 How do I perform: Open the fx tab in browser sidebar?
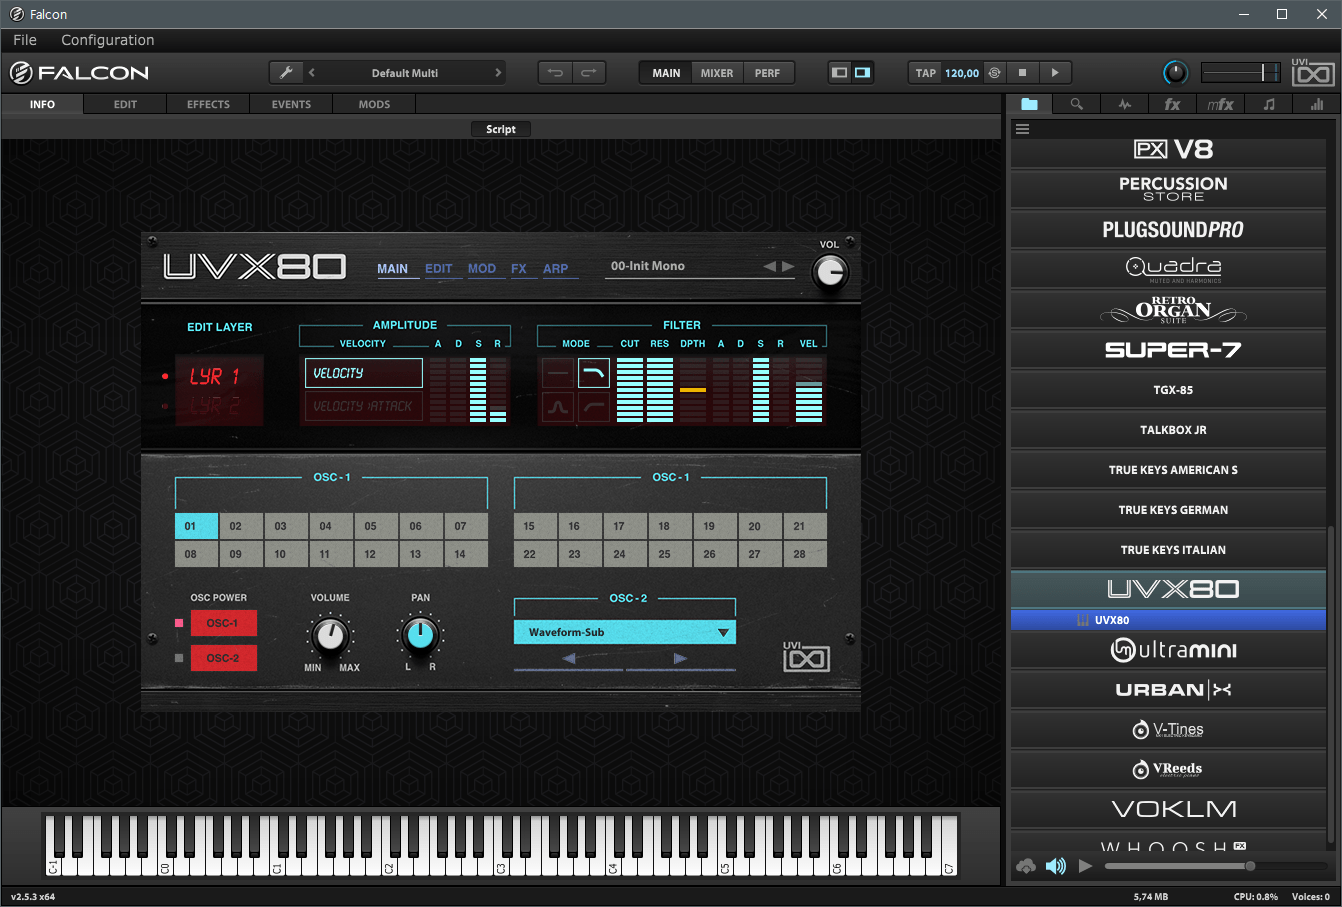pyautogui.click(x=1172, y=104)
